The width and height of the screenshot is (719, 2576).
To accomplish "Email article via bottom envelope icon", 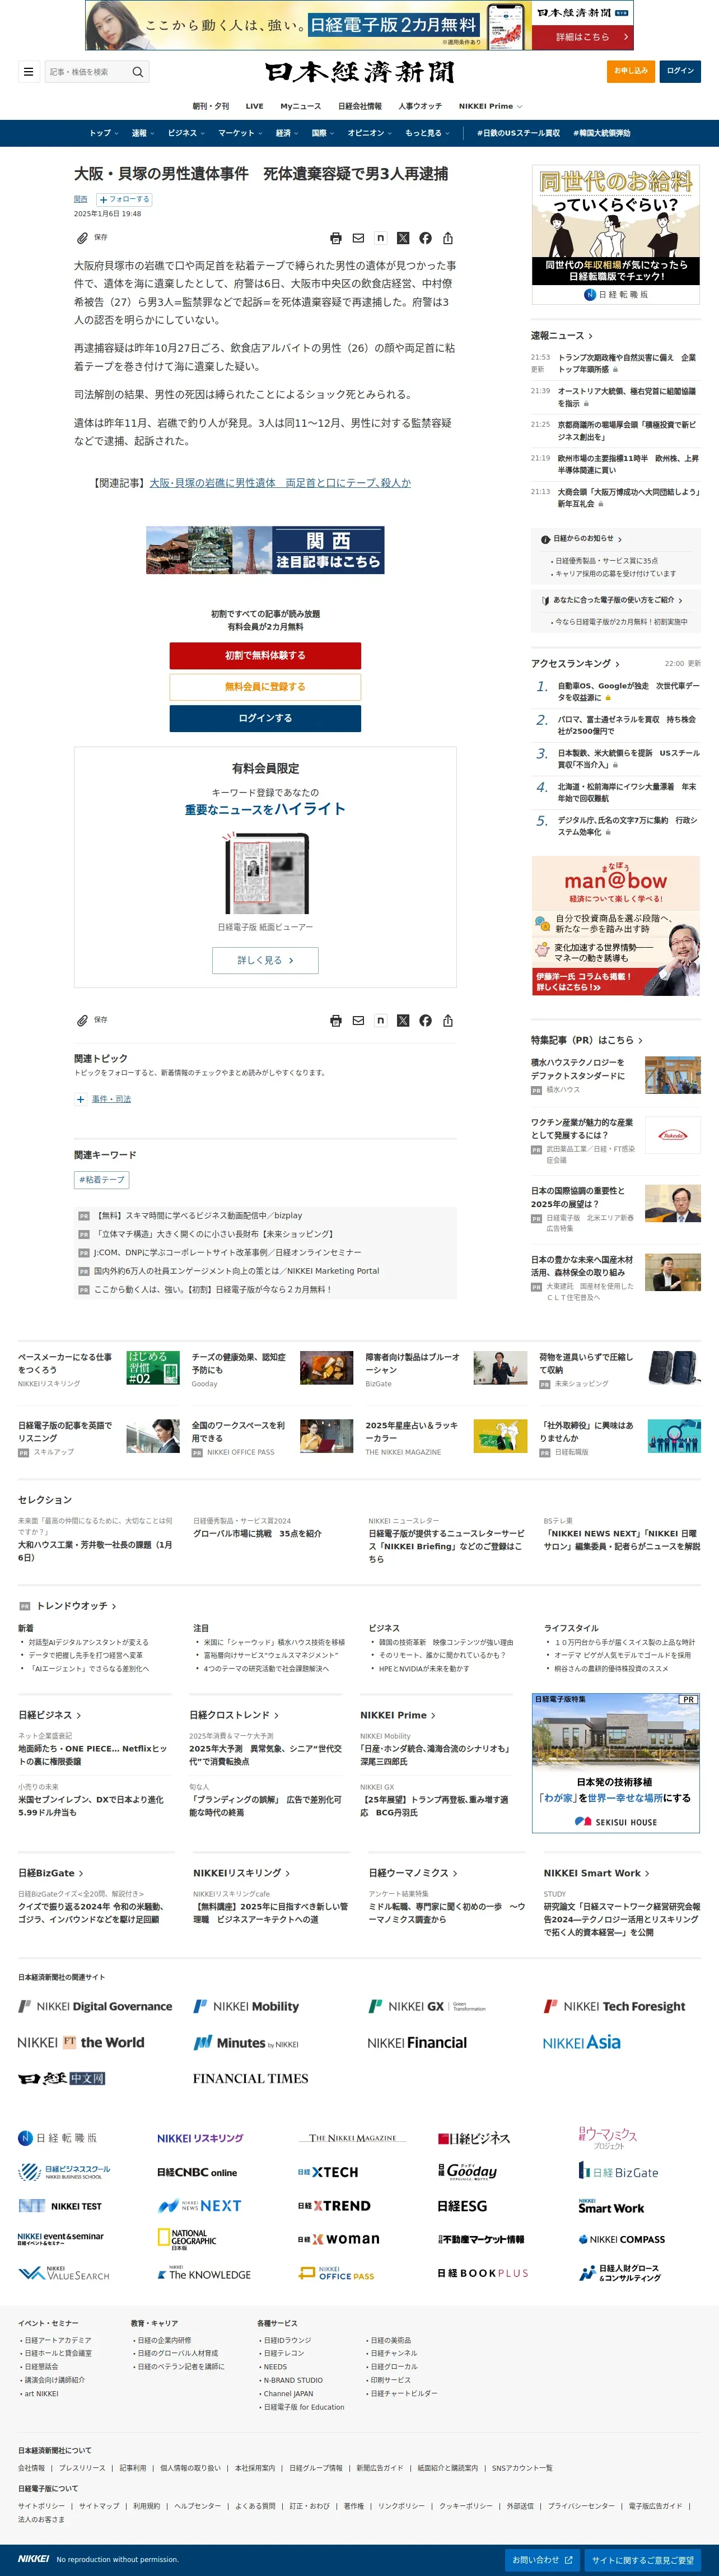I will 358,1020.
